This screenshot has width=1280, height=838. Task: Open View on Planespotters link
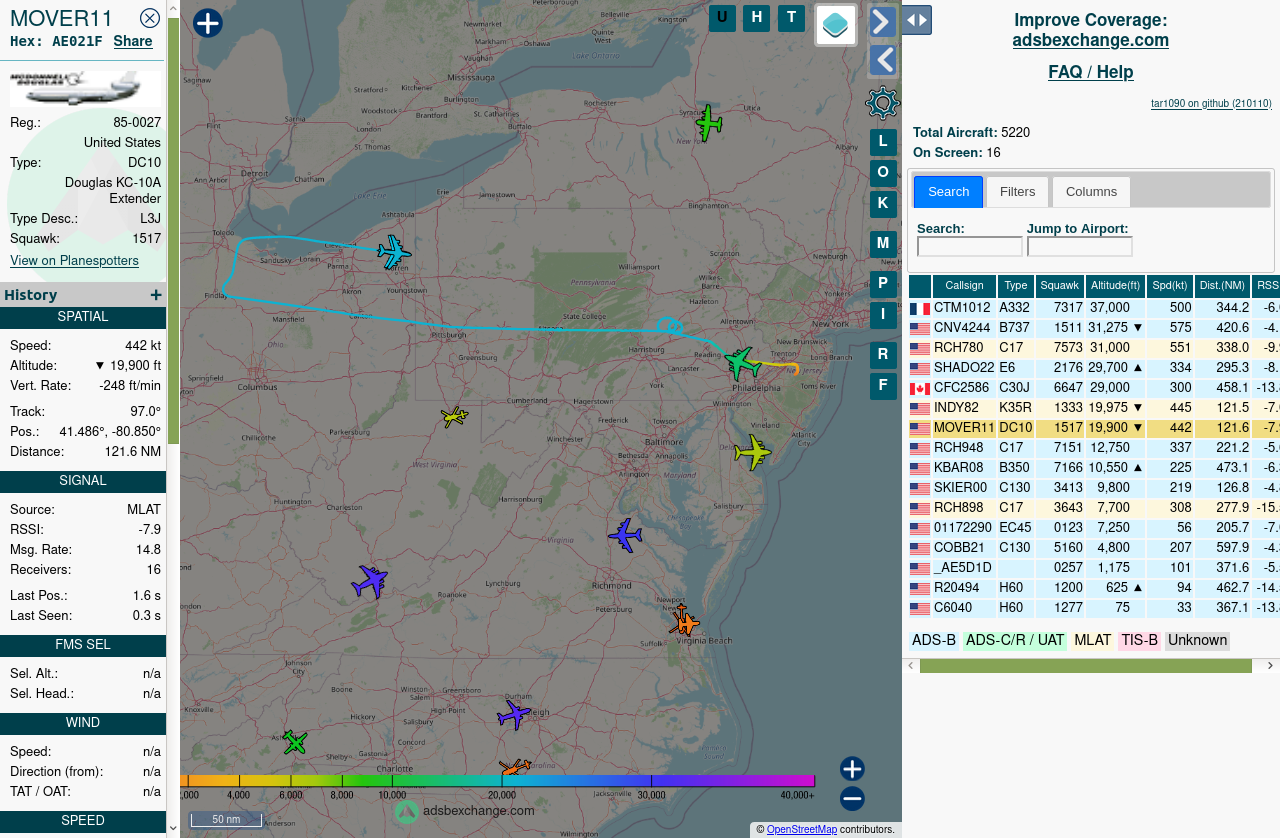coord(74,261)
